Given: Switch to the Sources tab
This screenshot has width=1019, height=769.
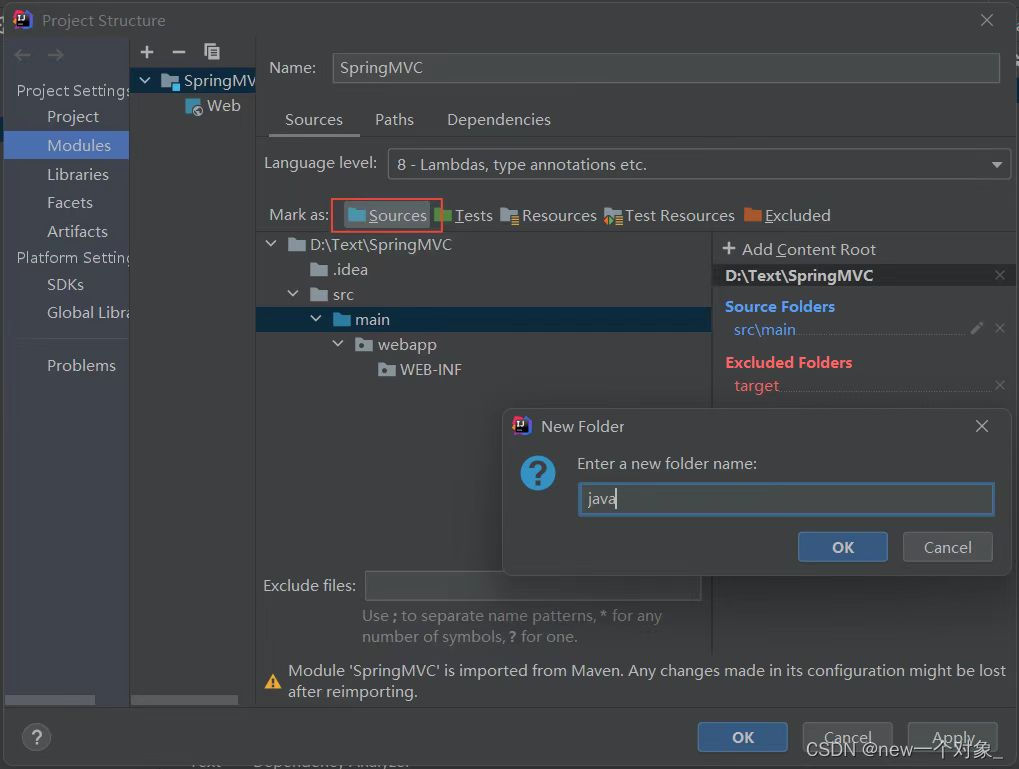Looking at the screenshot, I should click(314, 120).
